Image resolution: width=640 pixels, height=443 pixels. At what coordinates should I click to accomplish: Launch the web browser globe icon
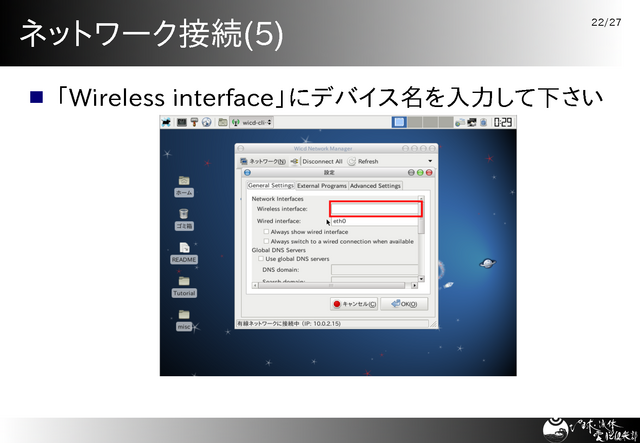click(x=207, y=122)
